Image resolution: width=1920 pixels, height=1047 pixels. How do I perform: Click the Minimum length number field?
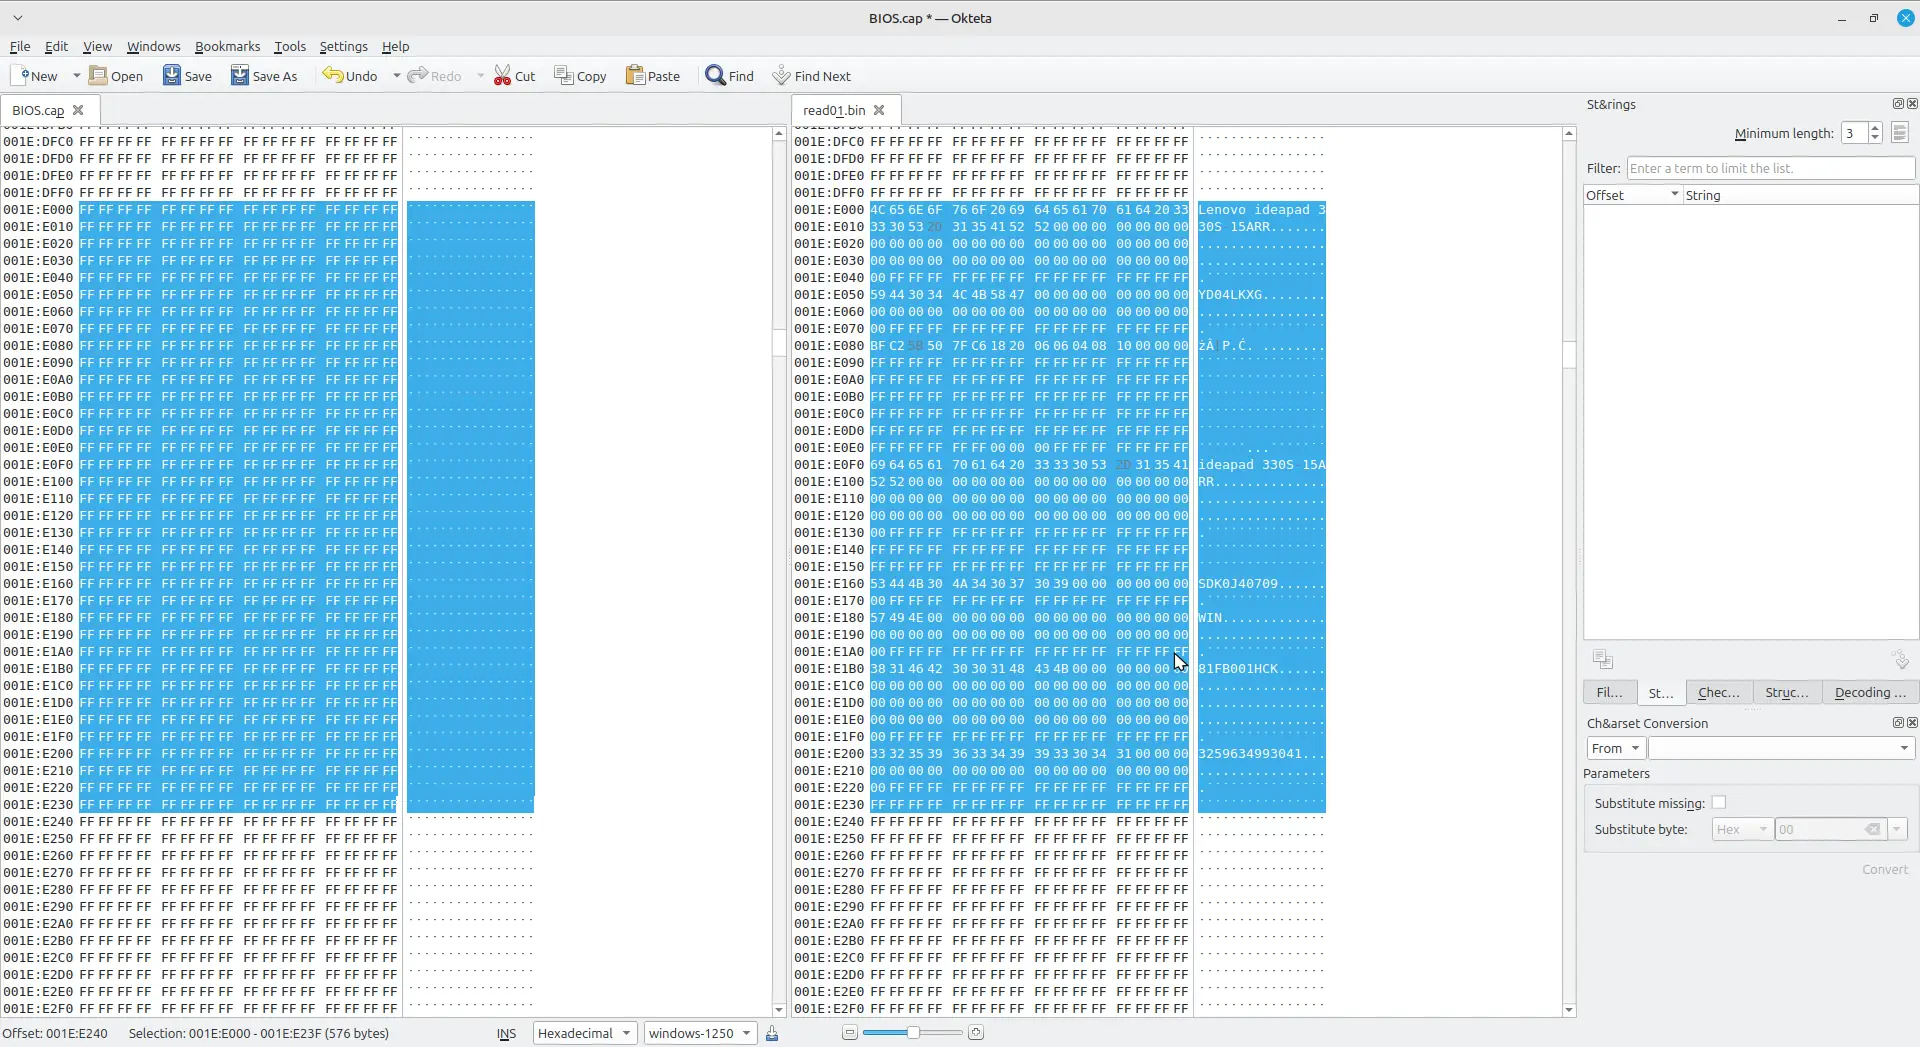(1854, 133)
